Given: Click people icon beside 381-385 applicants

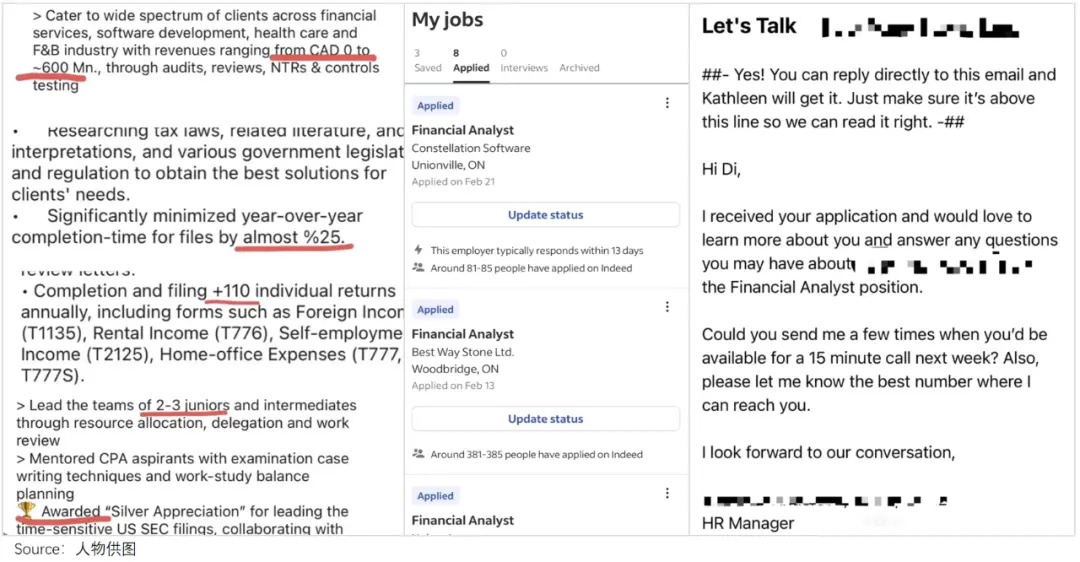Looking at the screenshot, I should pyautogui.click(x=418, y=454).
